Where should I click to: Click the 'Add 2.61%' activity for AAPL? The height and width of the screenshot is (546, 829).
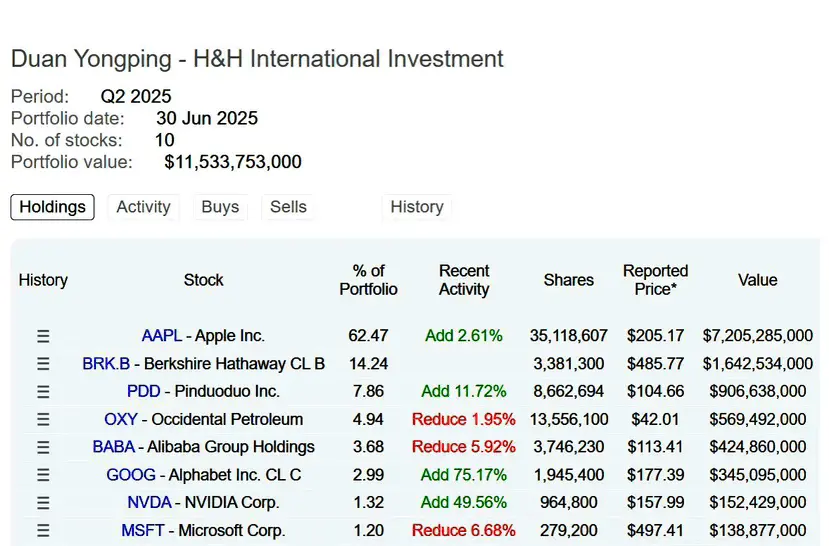tap(464, 336)
